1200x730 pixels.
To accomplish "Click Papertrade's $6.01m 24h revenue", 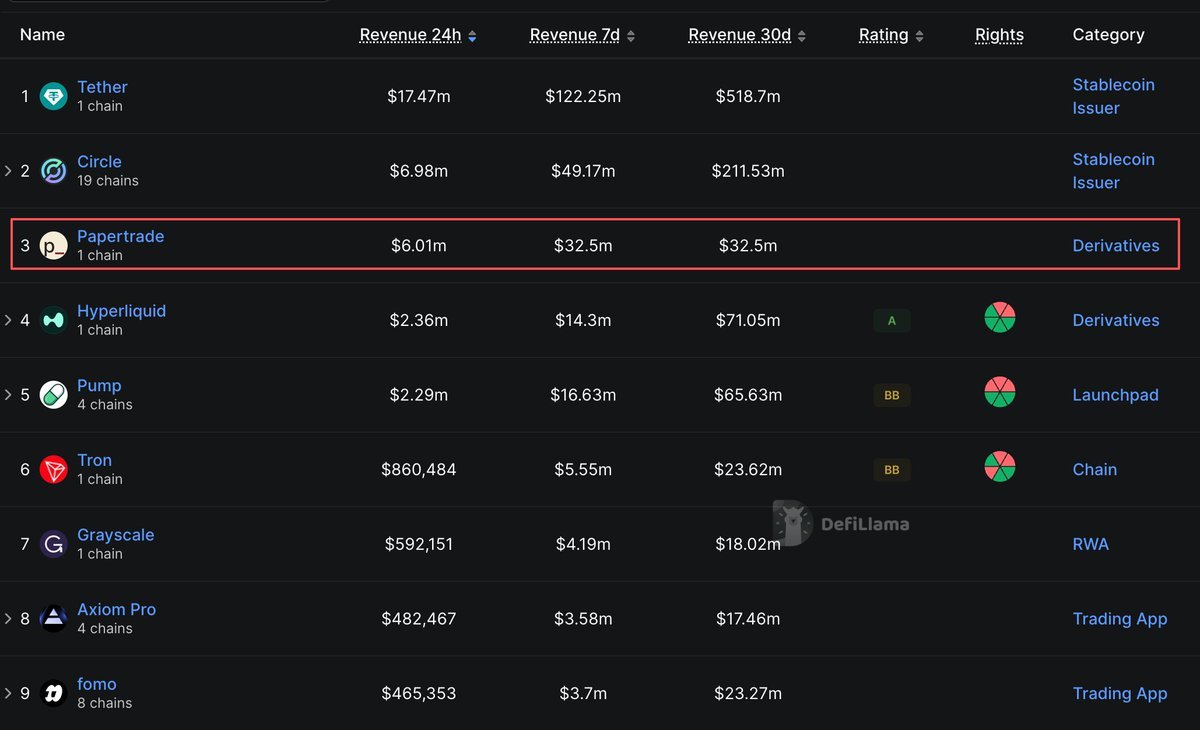I will [418, 246].
